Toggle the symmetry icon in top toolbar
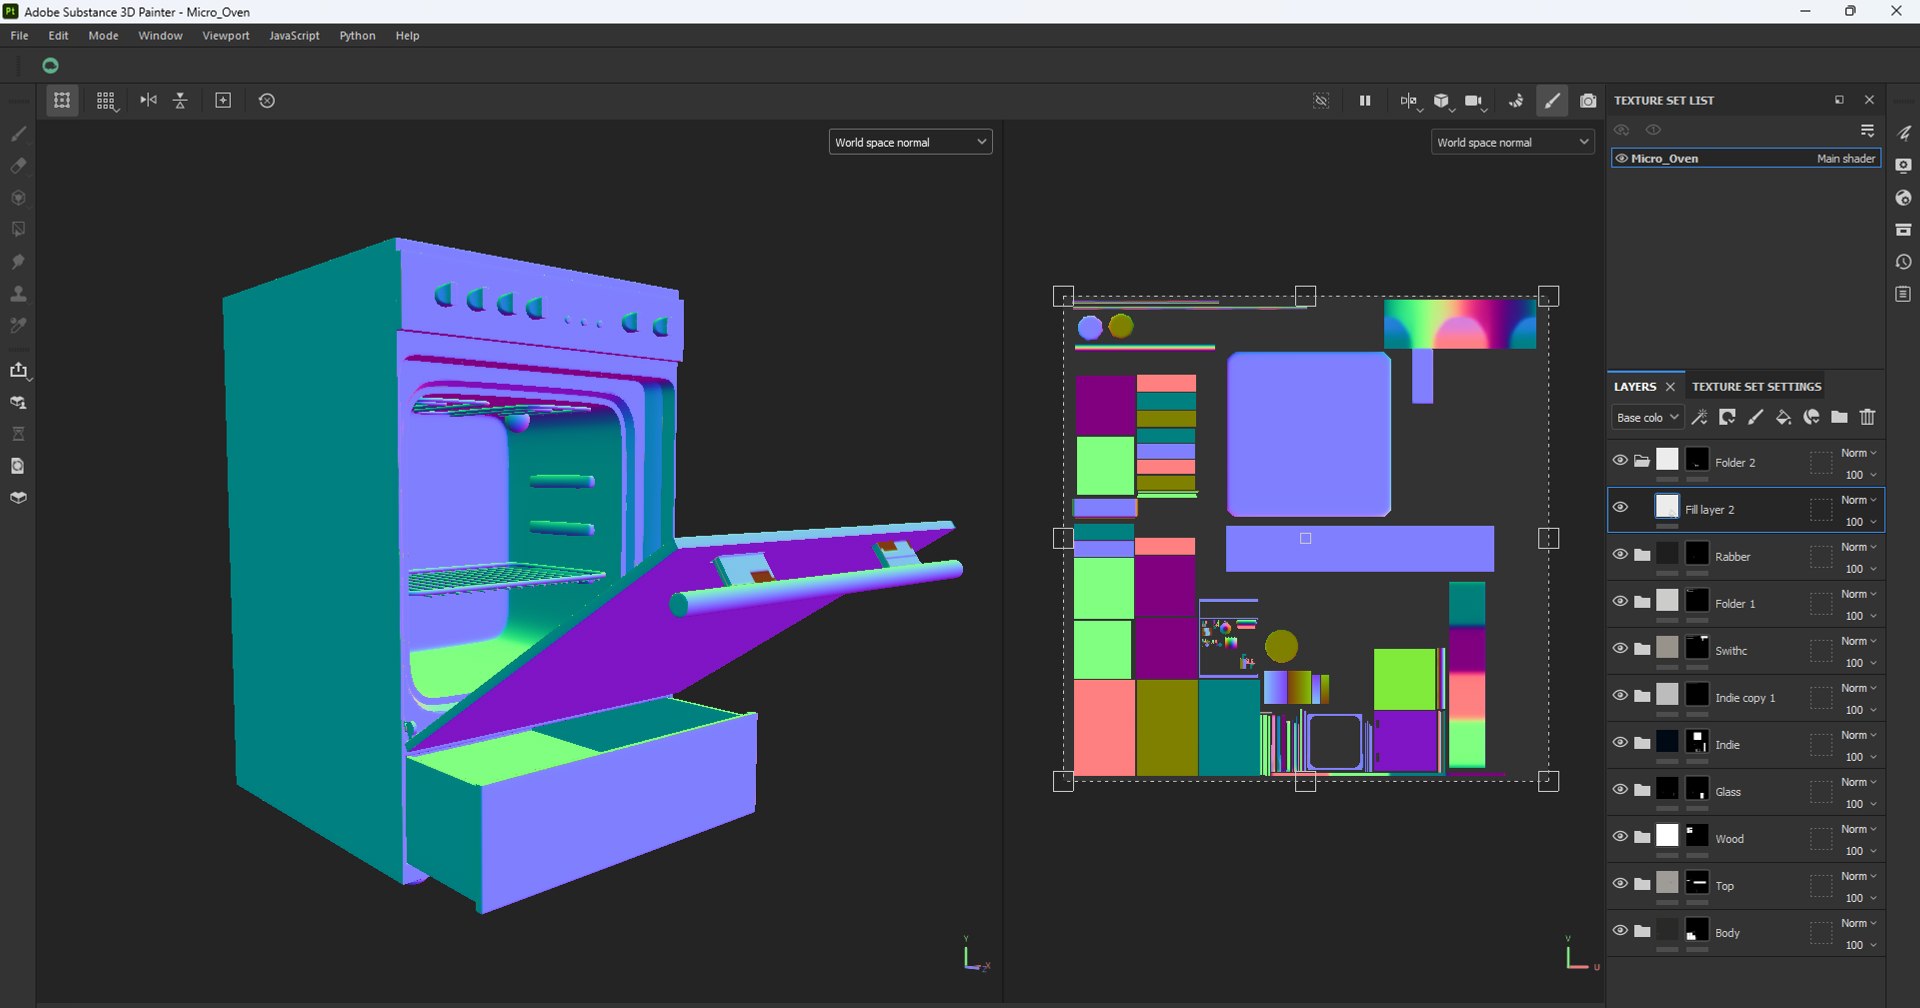Screen dimensions: 1920x1008 coord(148,100)
